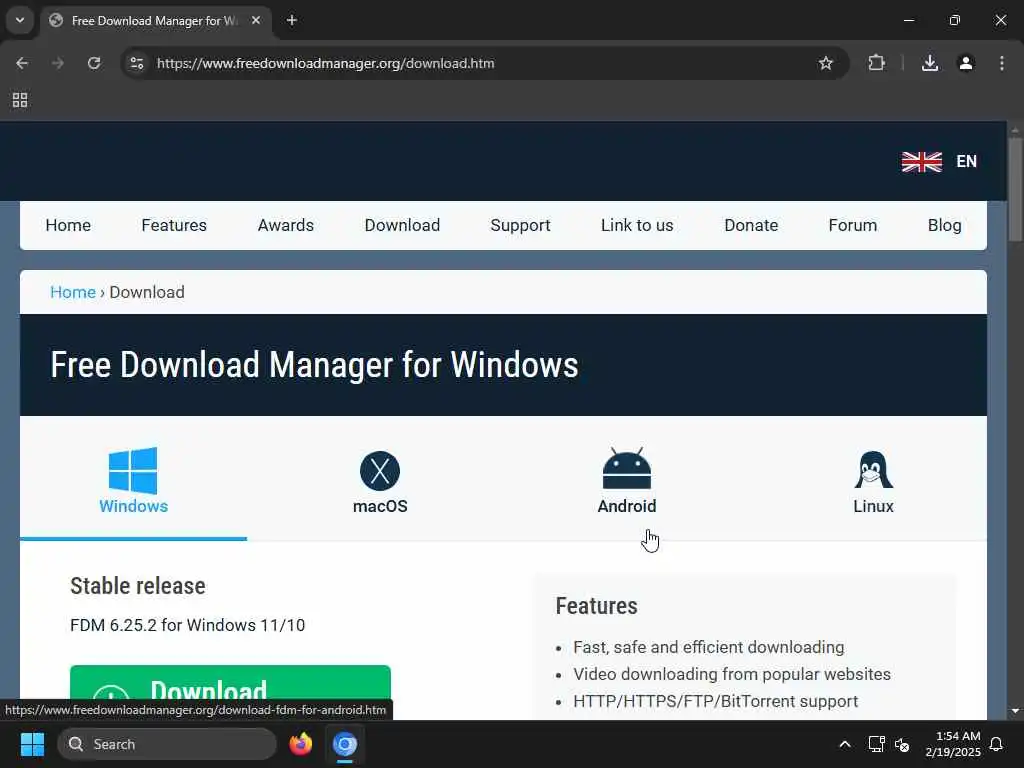Open Forum in site navigation
Image resolution: width=1024 pixels, height=768 pixels.
tap(852, 225)
